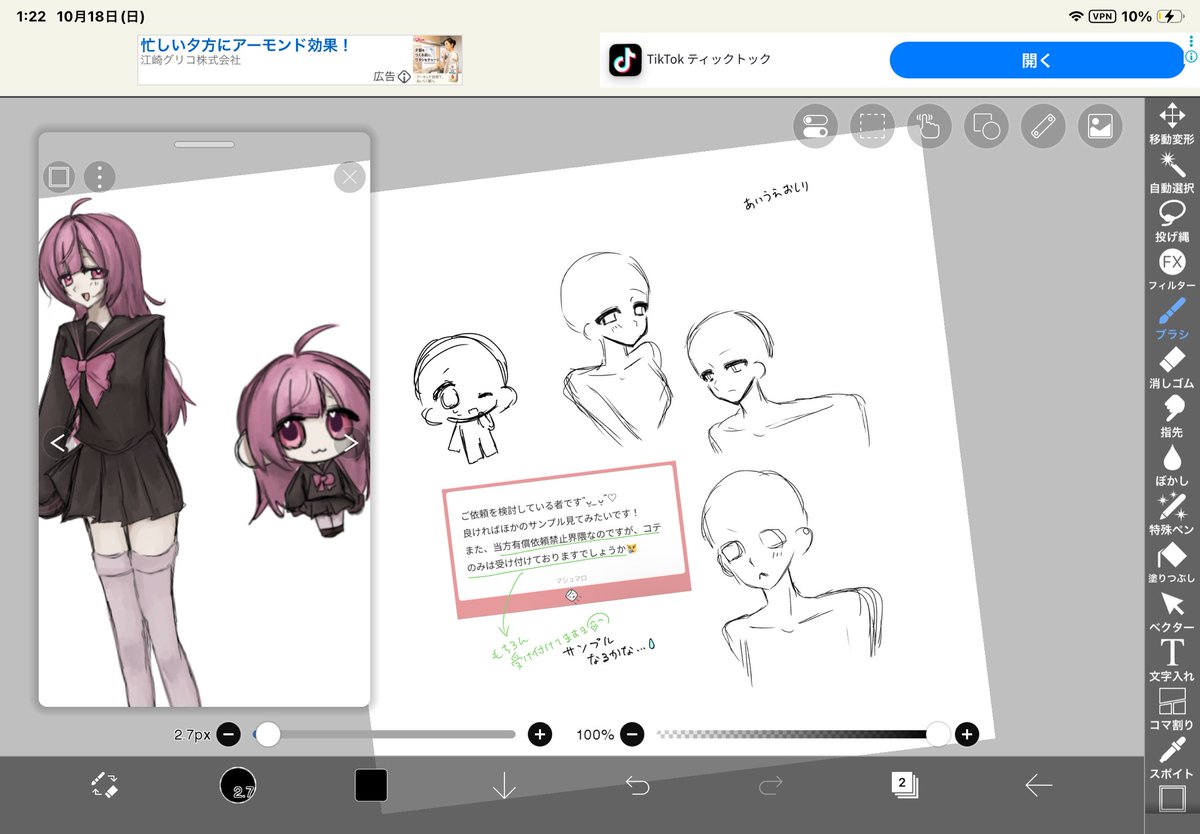This screenshot has width=1200, height=834.
Task: Open the layers panel showing 2
Action: 904,785
